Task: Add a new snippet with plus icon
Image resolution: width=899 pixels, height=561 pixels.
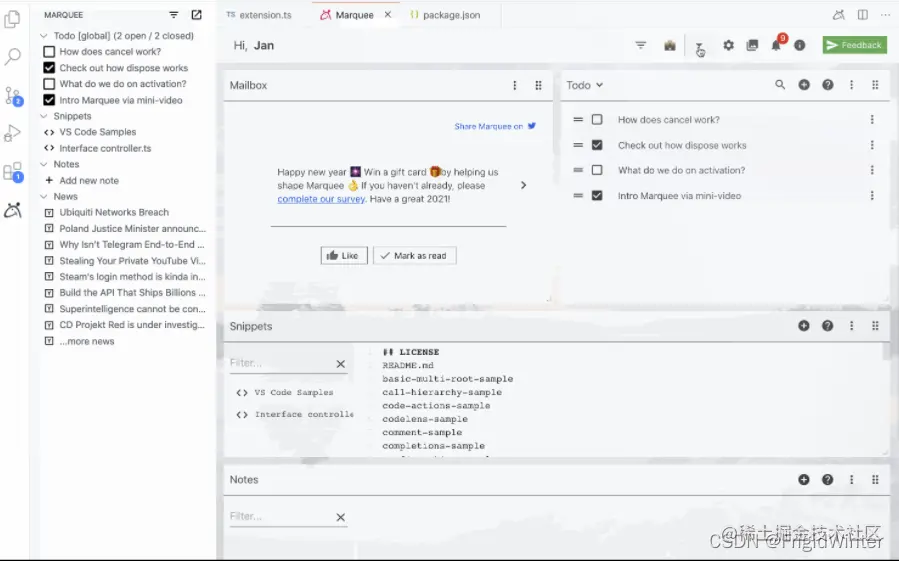Action: [804, 326]
